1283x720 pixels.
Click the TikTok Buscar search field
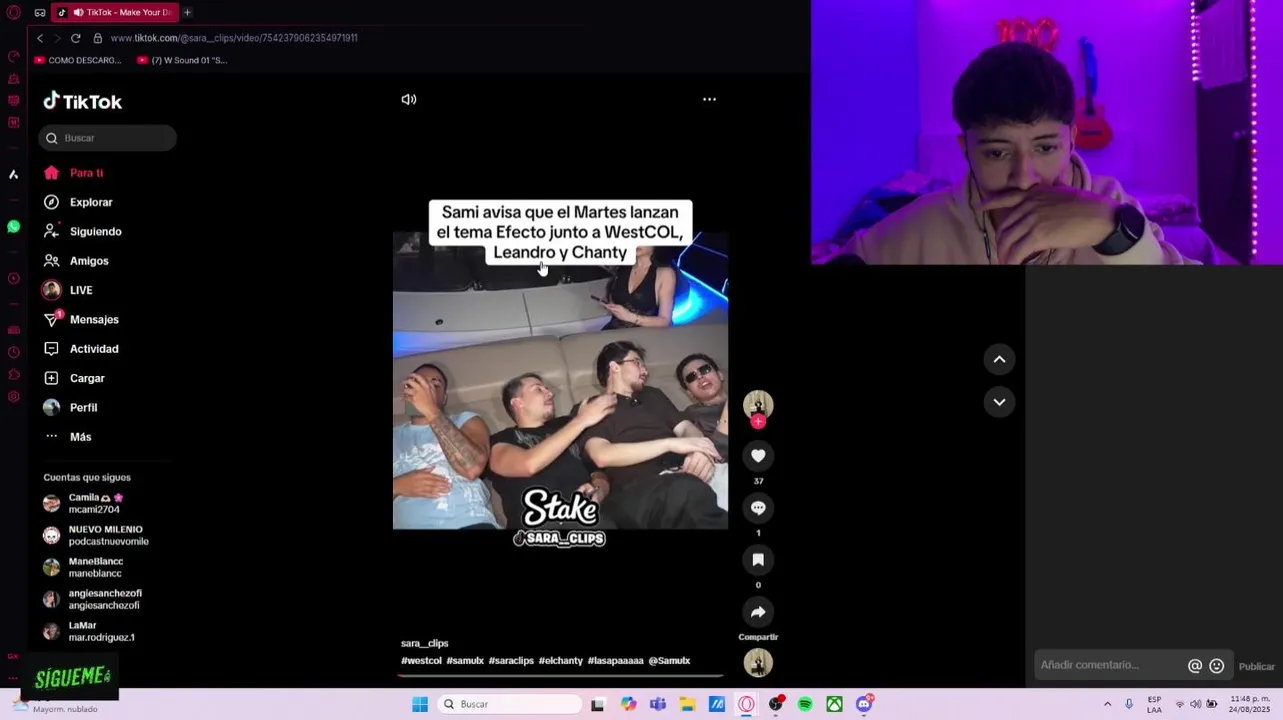tap(108, 138)
